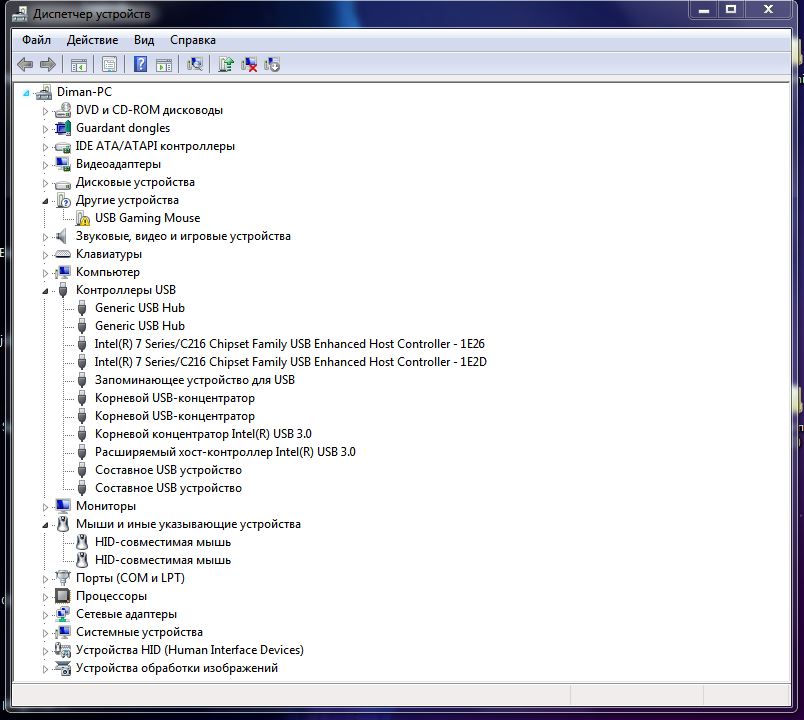
Task: Select the Diman-PC root node
Action: click(x=84, y=92)
